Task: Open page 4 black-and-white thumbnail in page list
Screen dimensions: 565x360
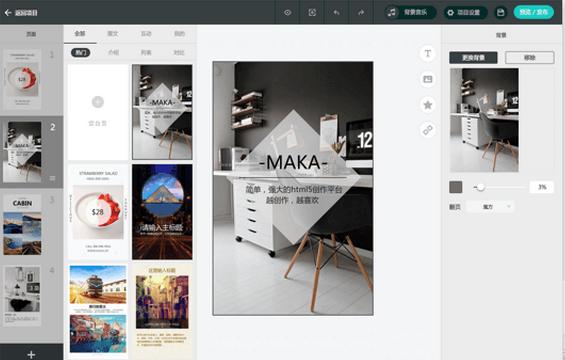Action: 22,296
